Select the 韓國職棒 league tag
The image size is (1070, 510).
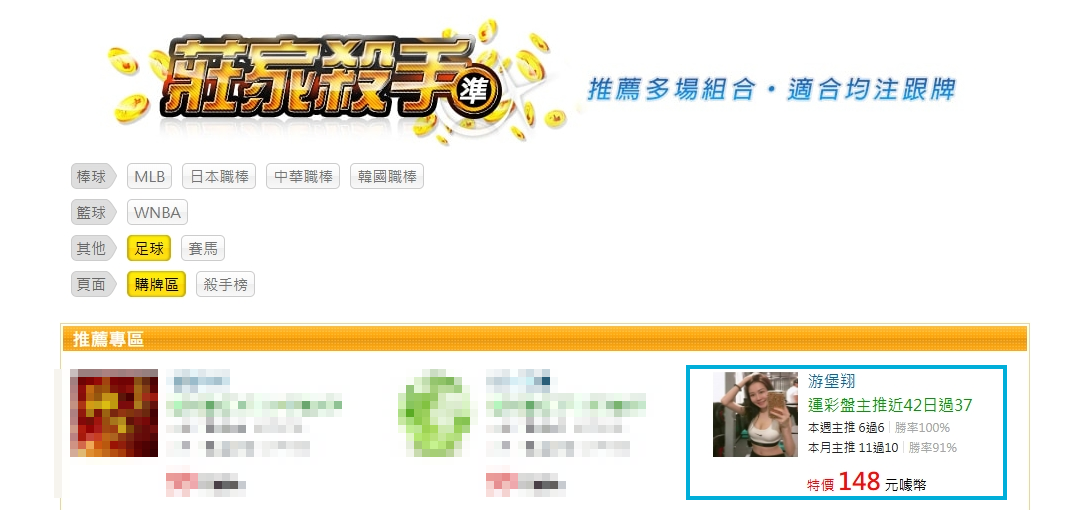[x=387, y=177]
